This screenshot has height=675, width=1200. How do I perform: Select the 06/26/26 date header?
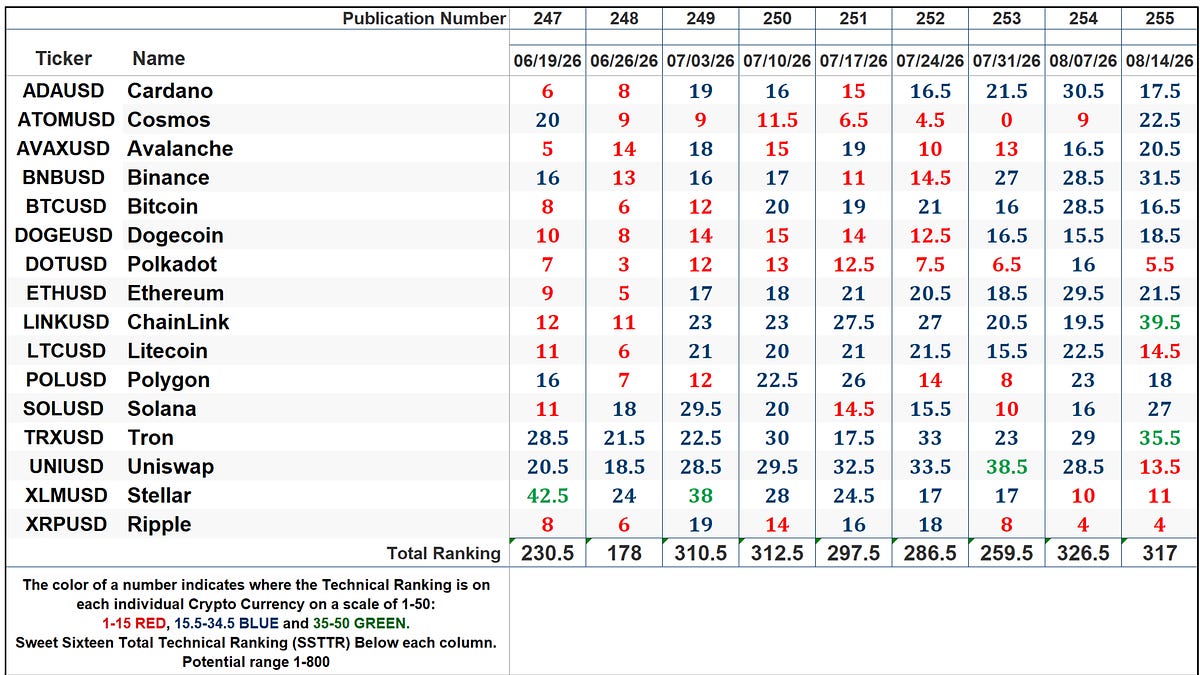[x=624, y=61]
